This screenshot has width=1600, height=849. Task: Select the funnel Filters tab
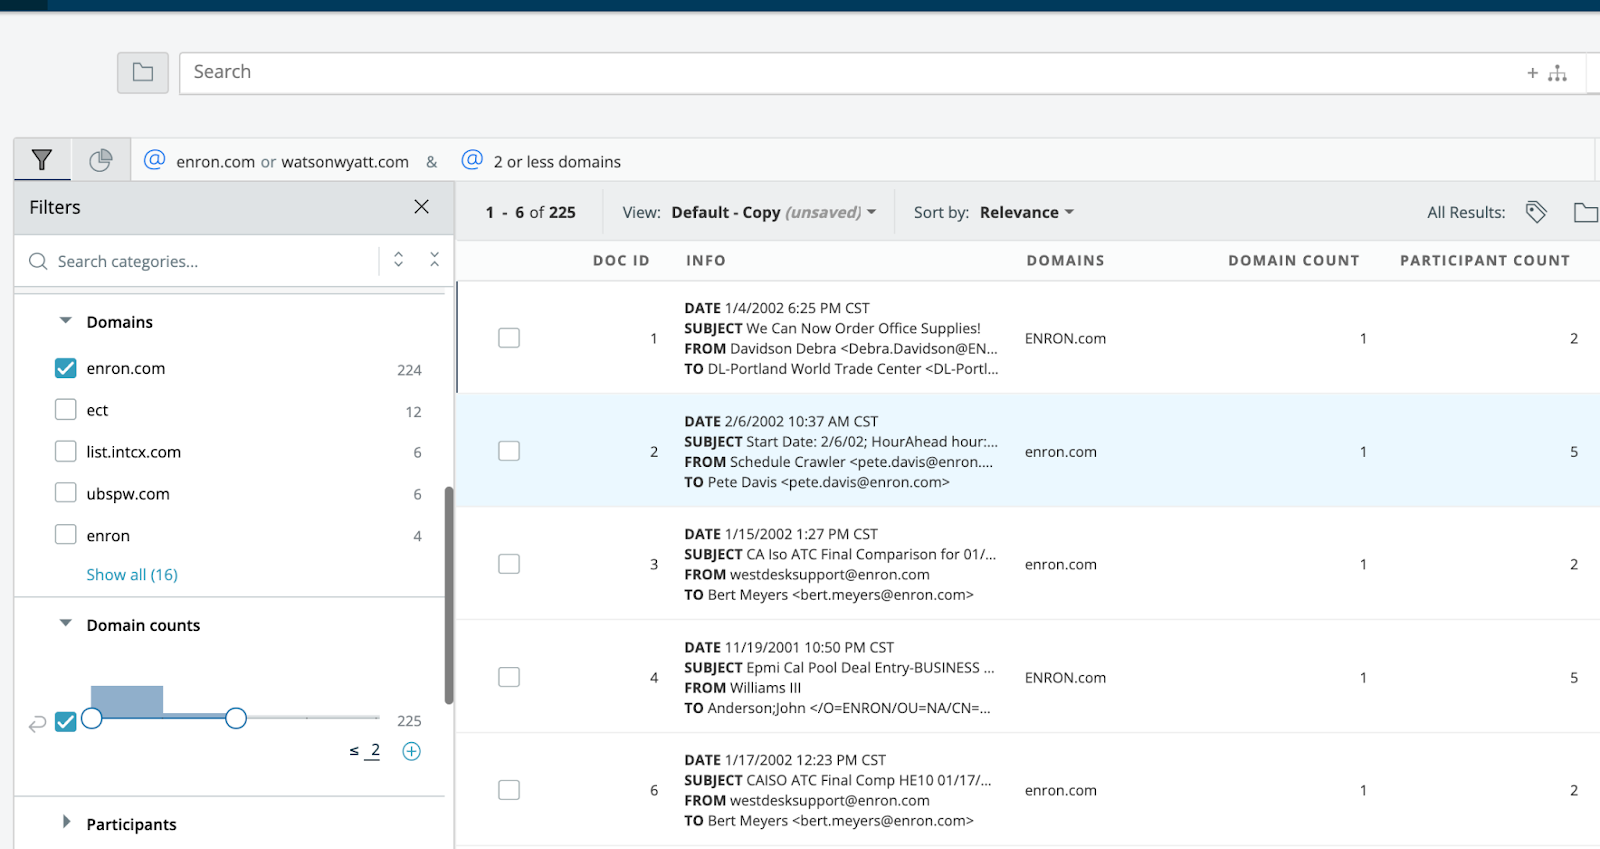[x=42, y=160]
